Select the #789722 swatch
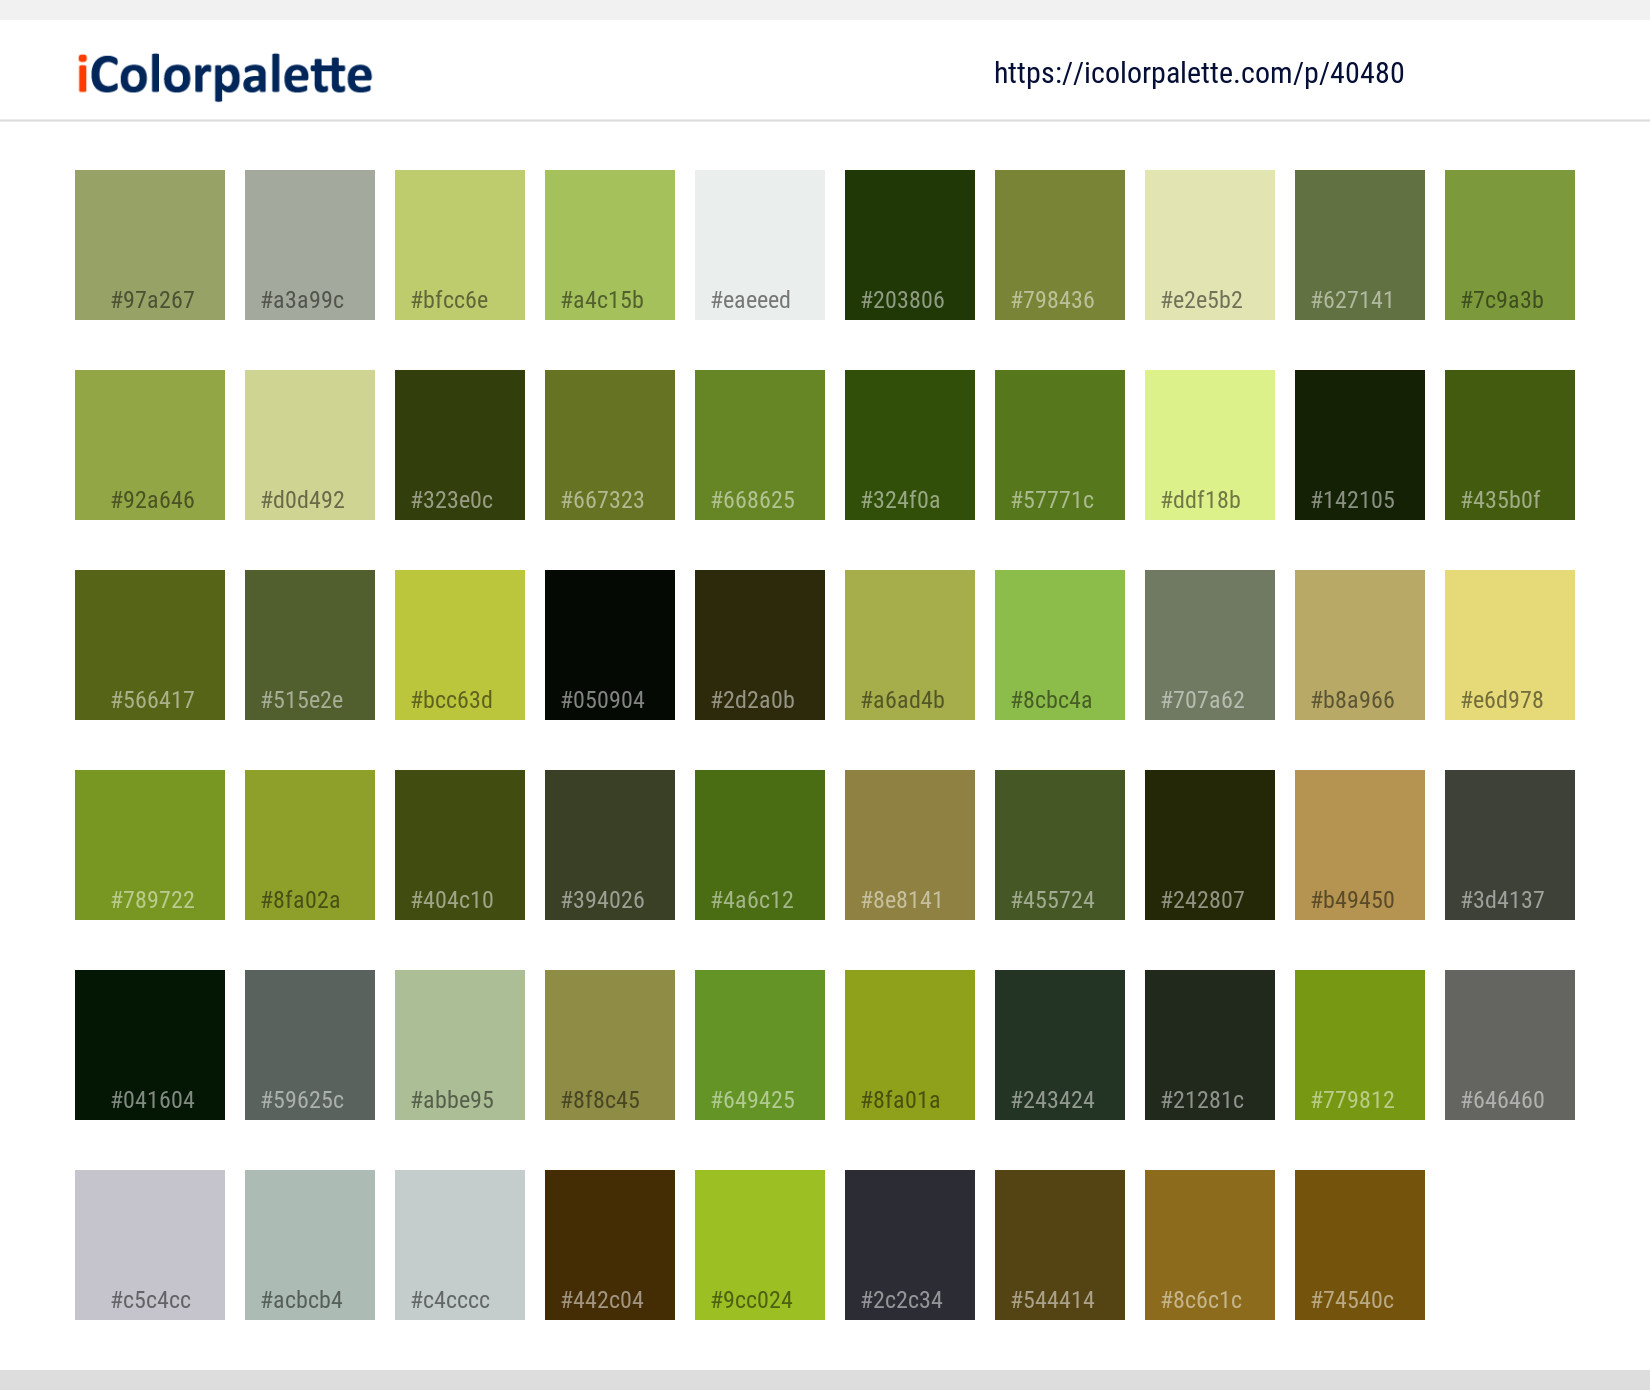Screen dimensions: 1650x1390 [150, 845]
